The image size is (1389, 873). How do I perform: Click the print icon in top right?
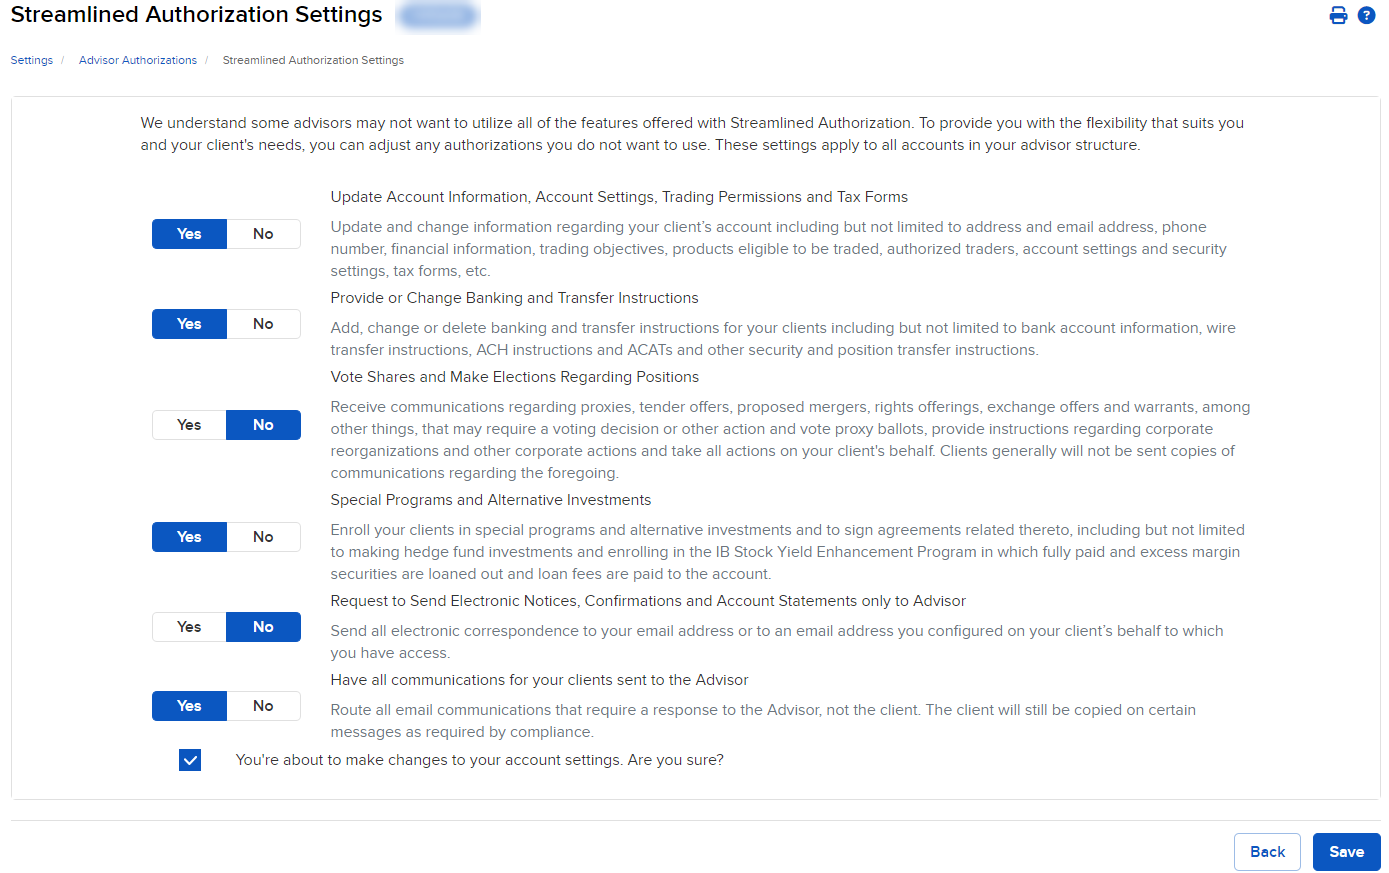click(1338, 15)
